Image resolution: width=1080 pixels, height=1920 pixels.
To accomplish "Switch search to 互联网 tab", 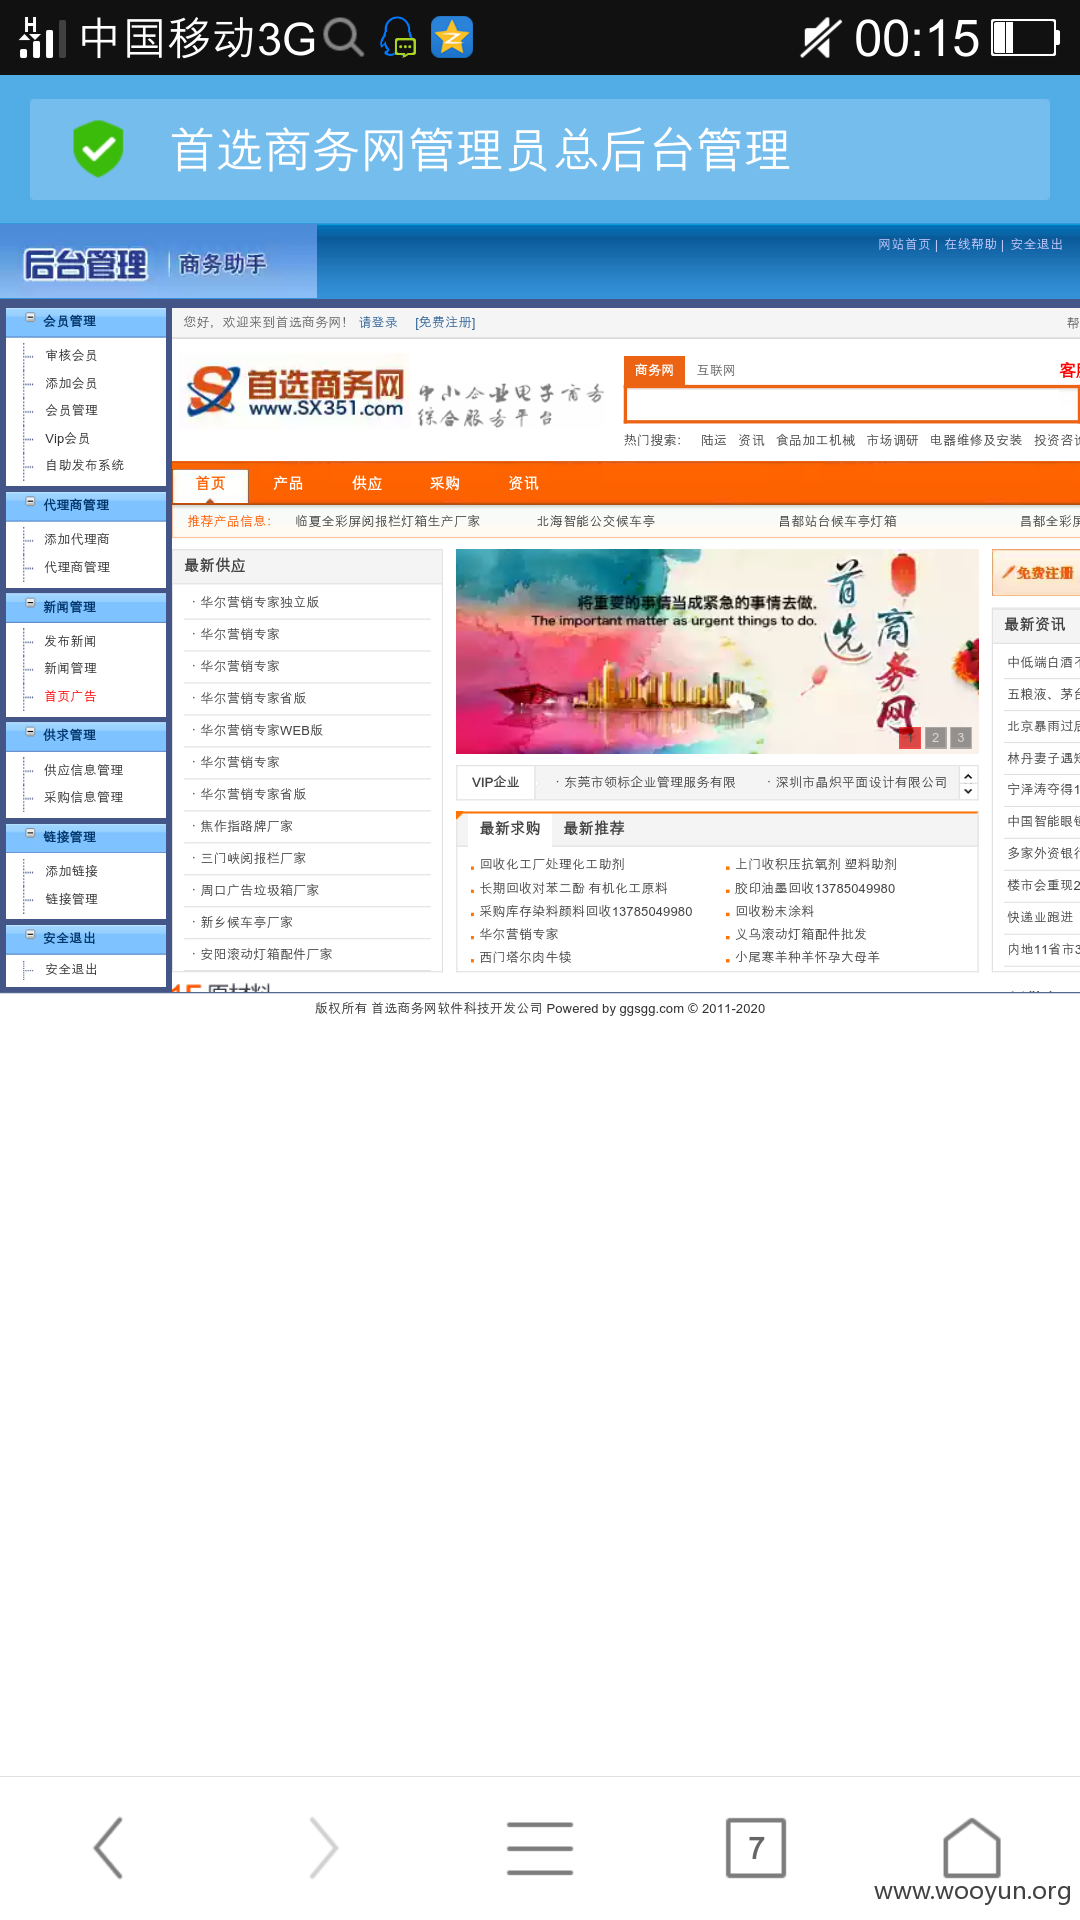I will [x=716, y=370].
